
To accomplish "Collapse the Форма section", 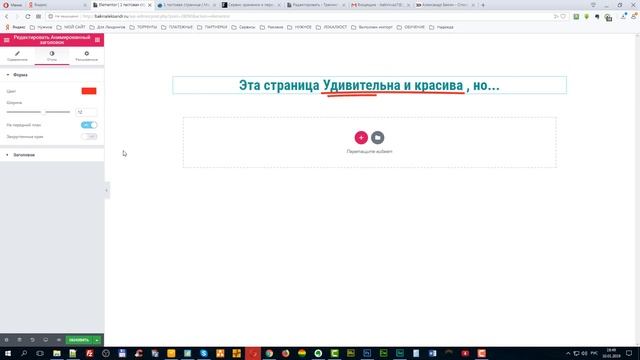I will [x=52, y=75].
